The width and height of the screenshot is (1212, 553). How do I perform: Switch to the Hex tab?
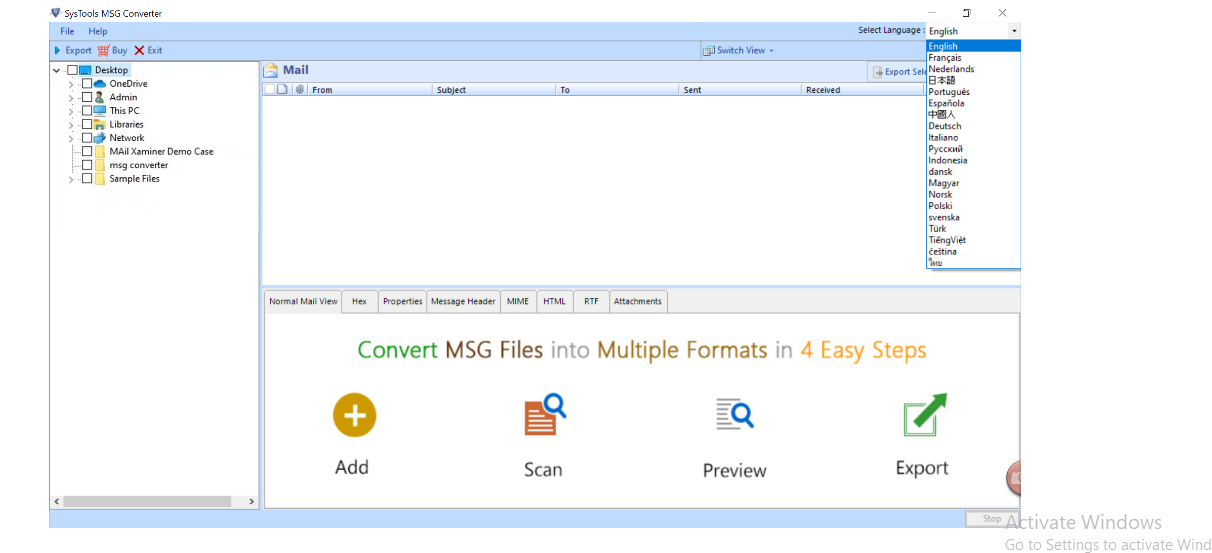359,301
